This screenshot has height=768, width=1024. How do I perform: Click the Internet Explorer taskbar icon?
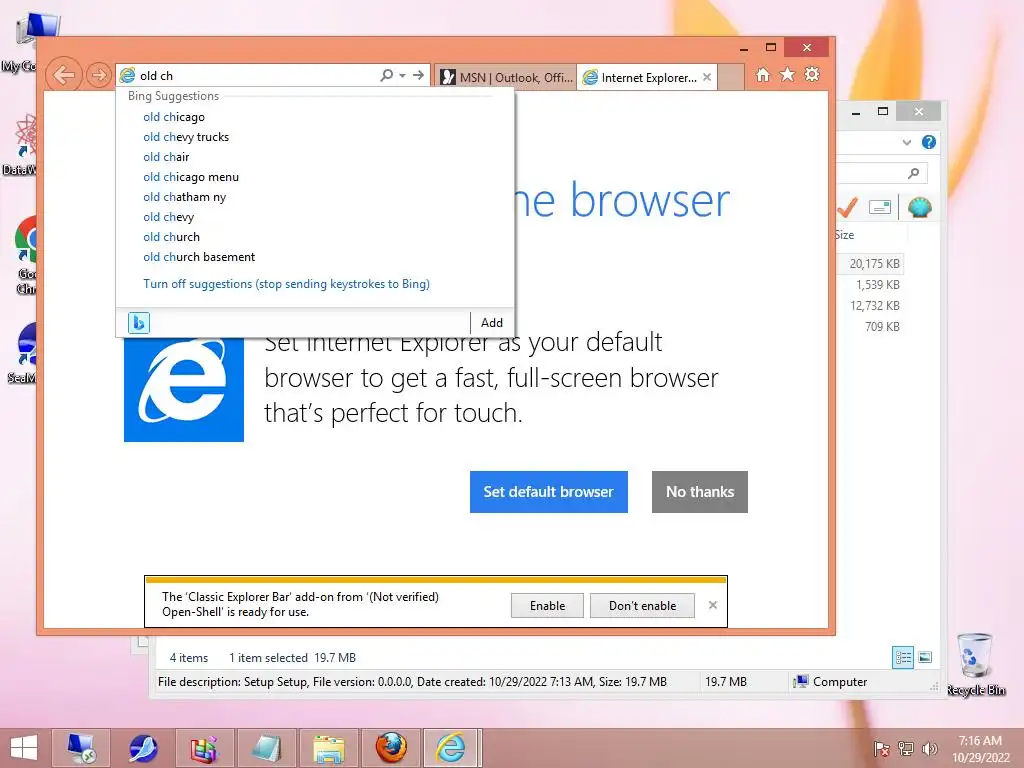coord(451,748)
